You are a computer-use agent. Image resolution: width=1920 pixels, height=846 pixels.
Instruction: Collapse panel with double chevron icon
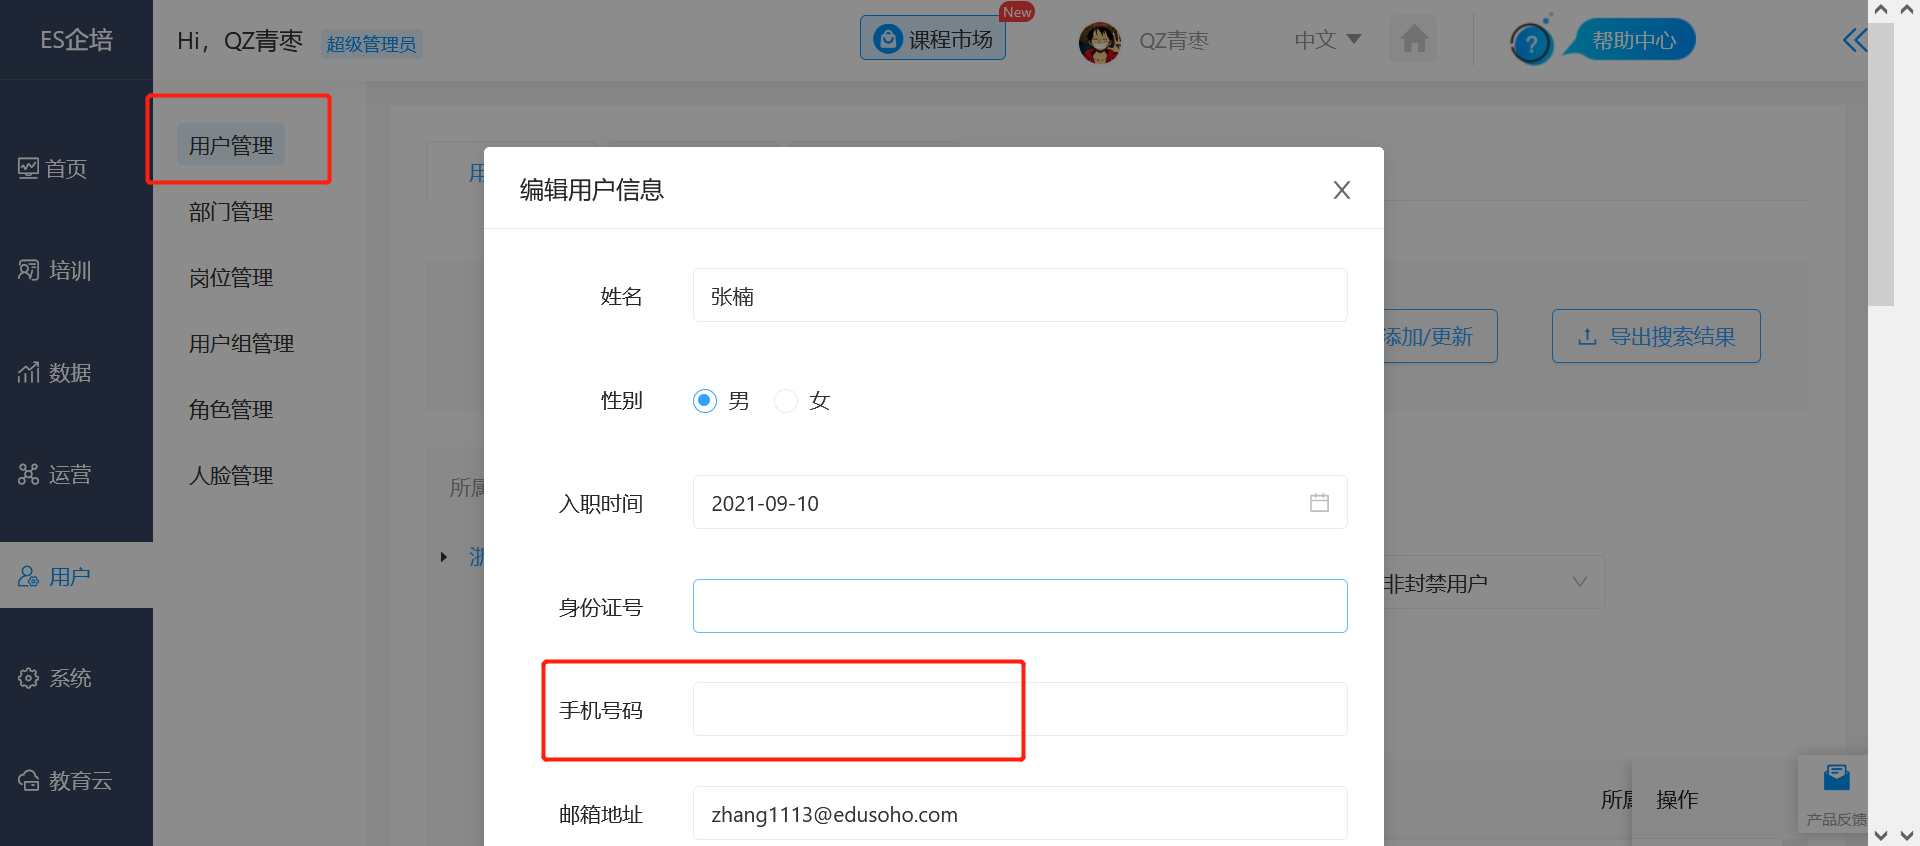1854,40
